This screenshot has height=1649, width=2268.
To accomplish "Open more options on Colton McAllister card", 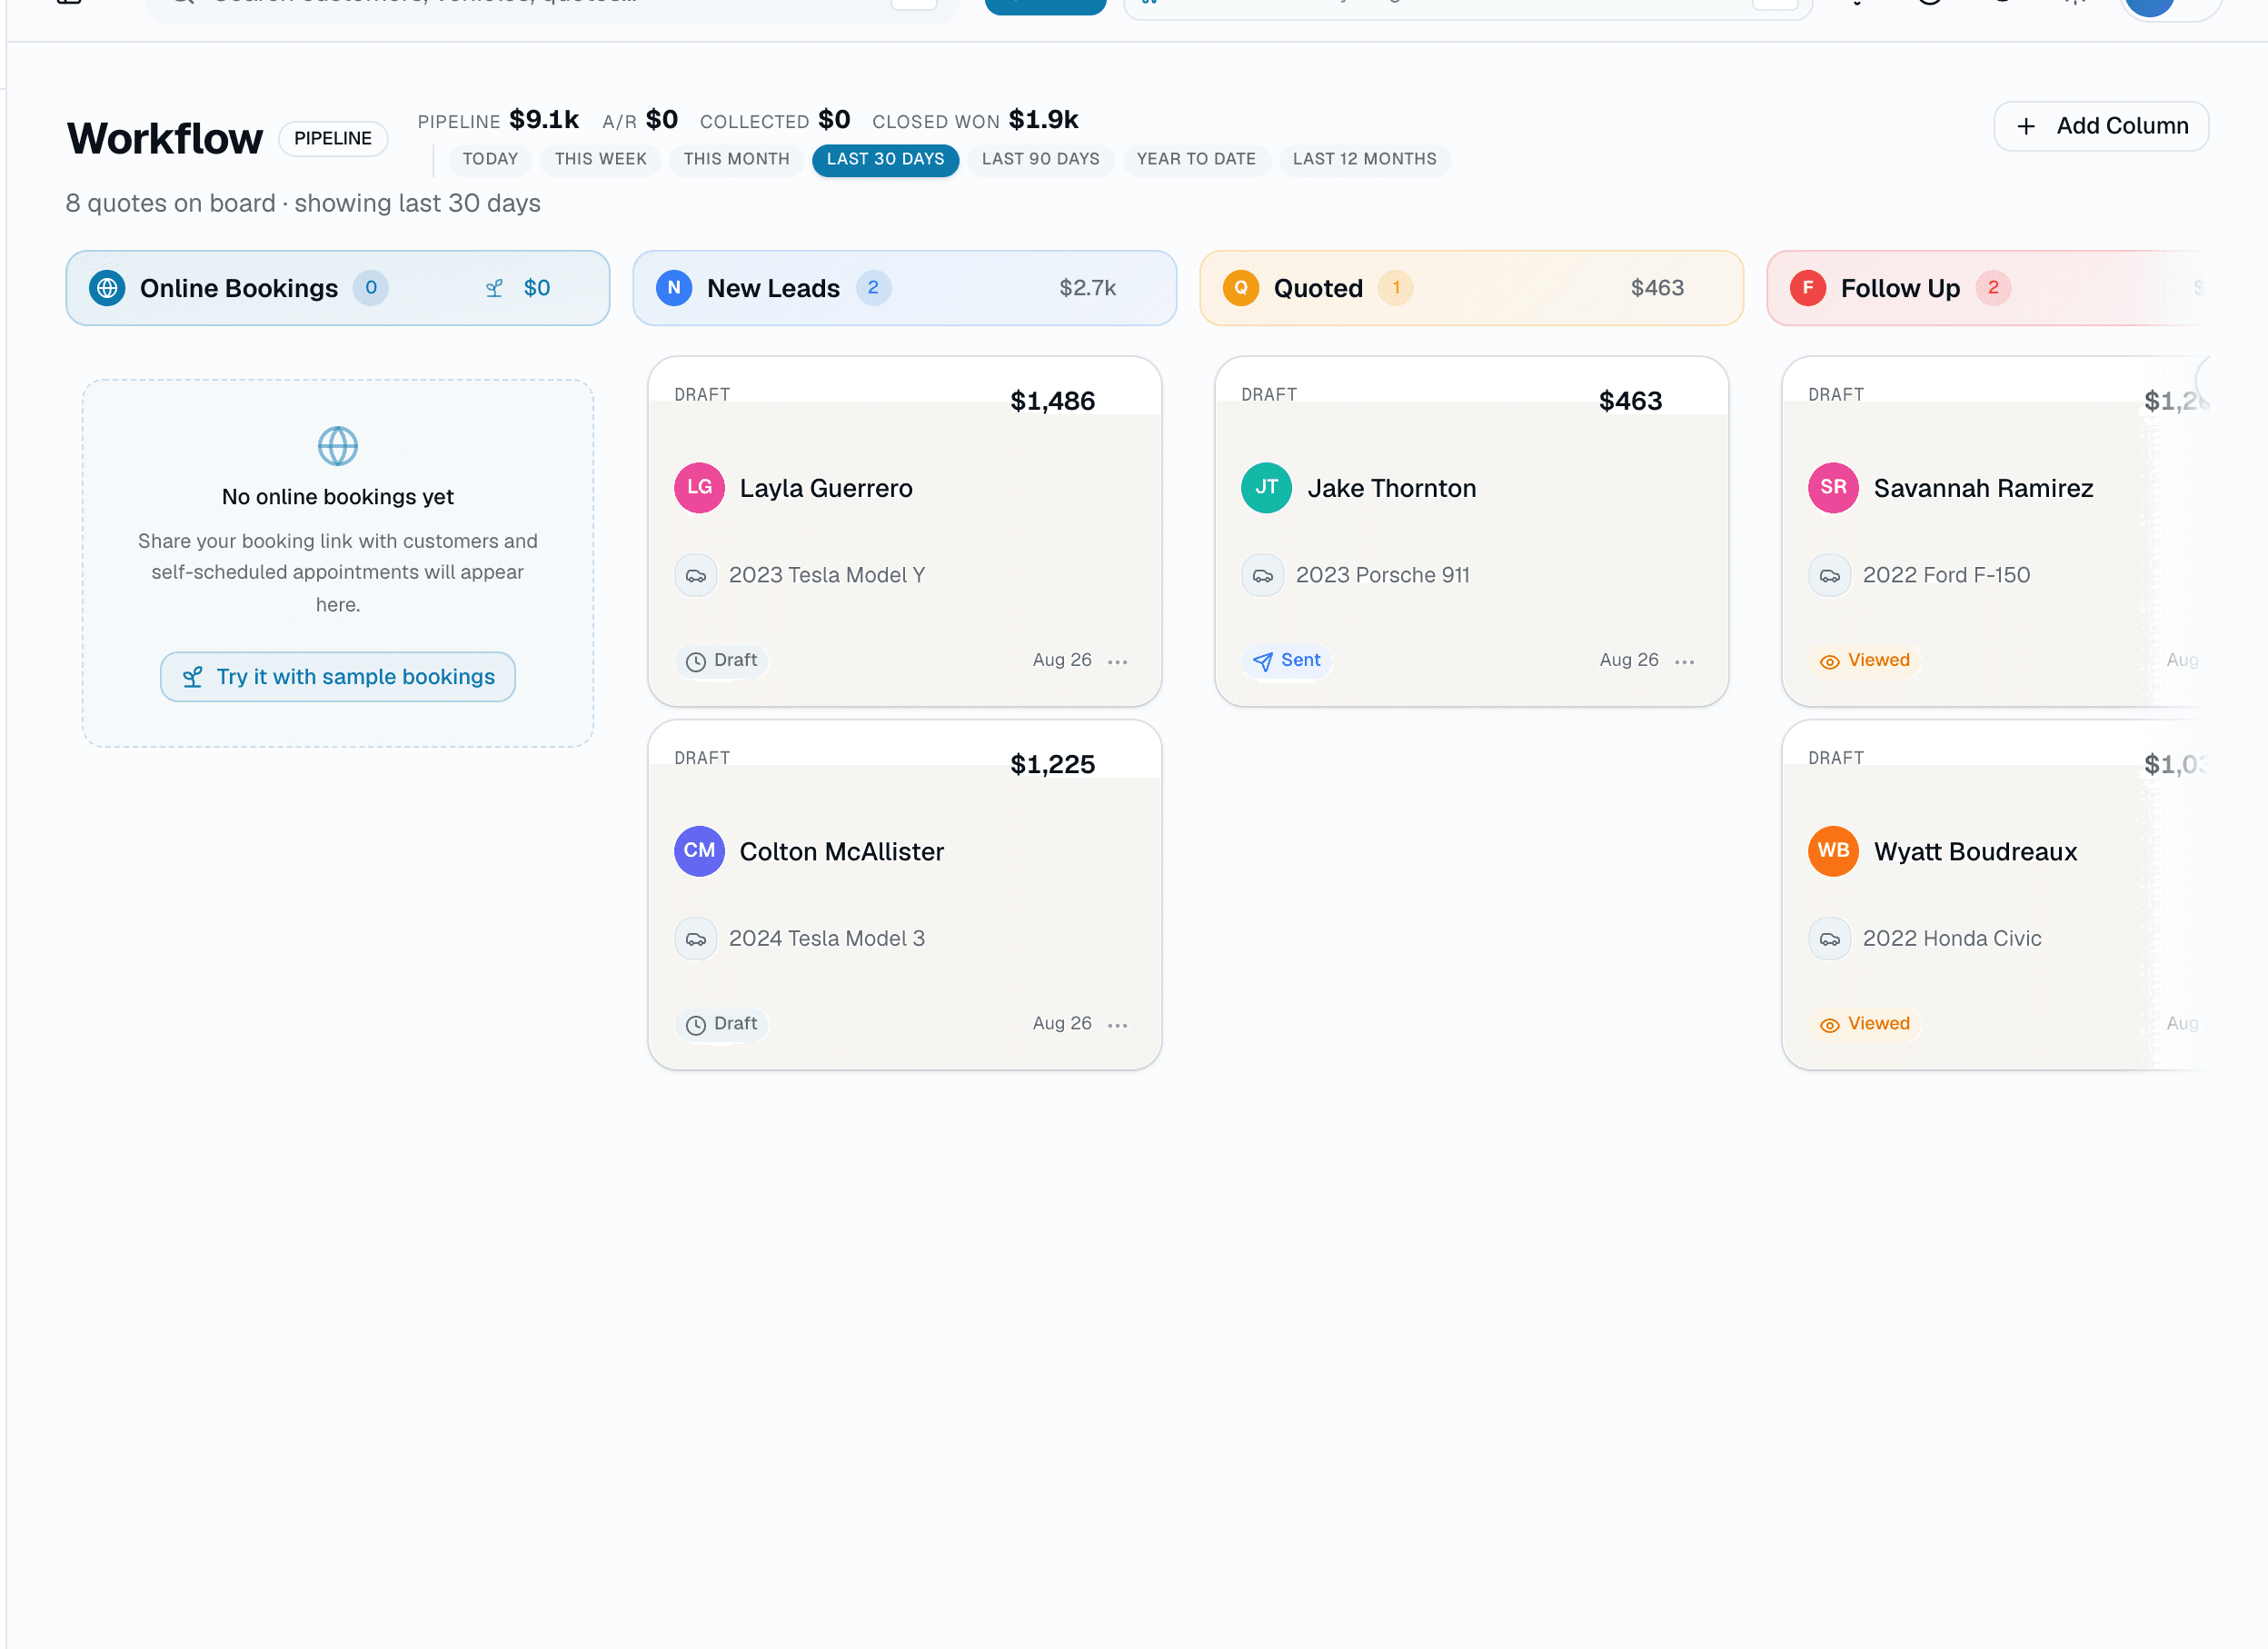I will click(1118, 1025).
